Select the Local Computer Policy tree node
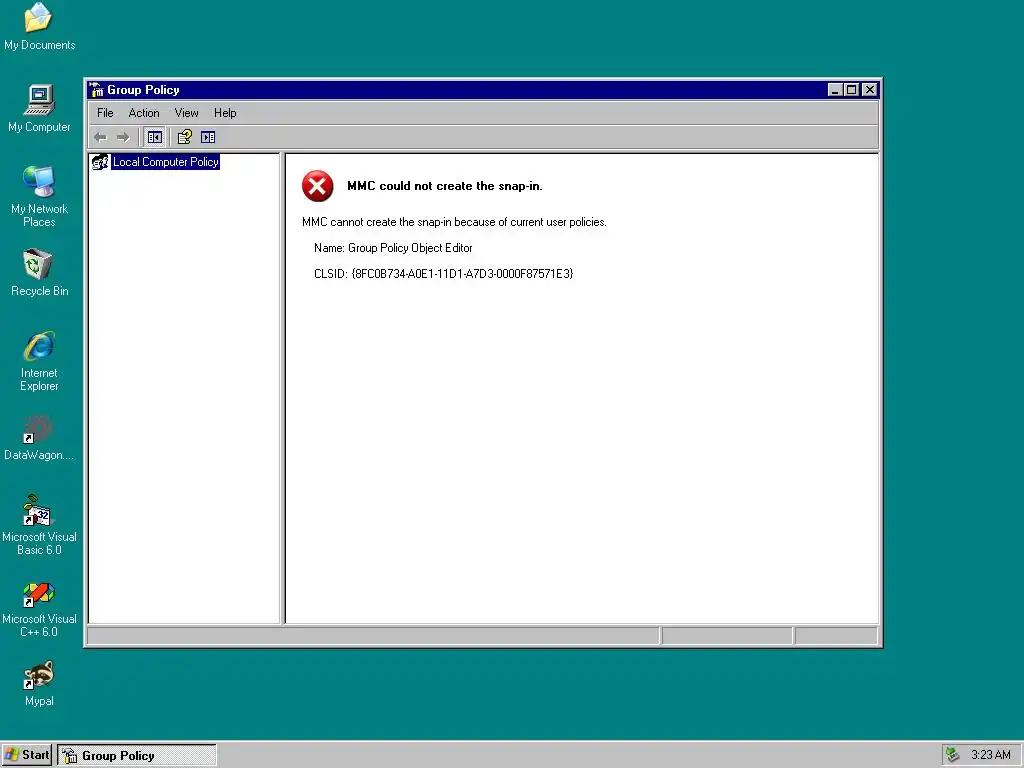Screen dimensions: 1024x768 165,162
